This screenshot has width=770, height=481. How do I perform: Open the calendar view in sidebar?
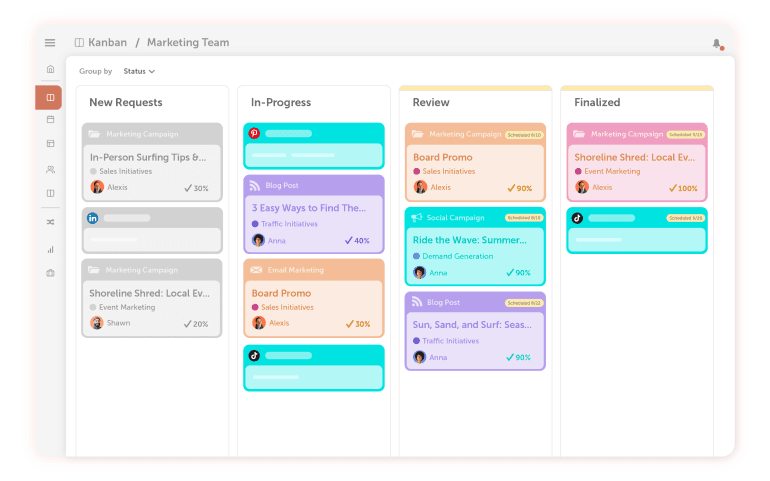(x=50, y=120)
